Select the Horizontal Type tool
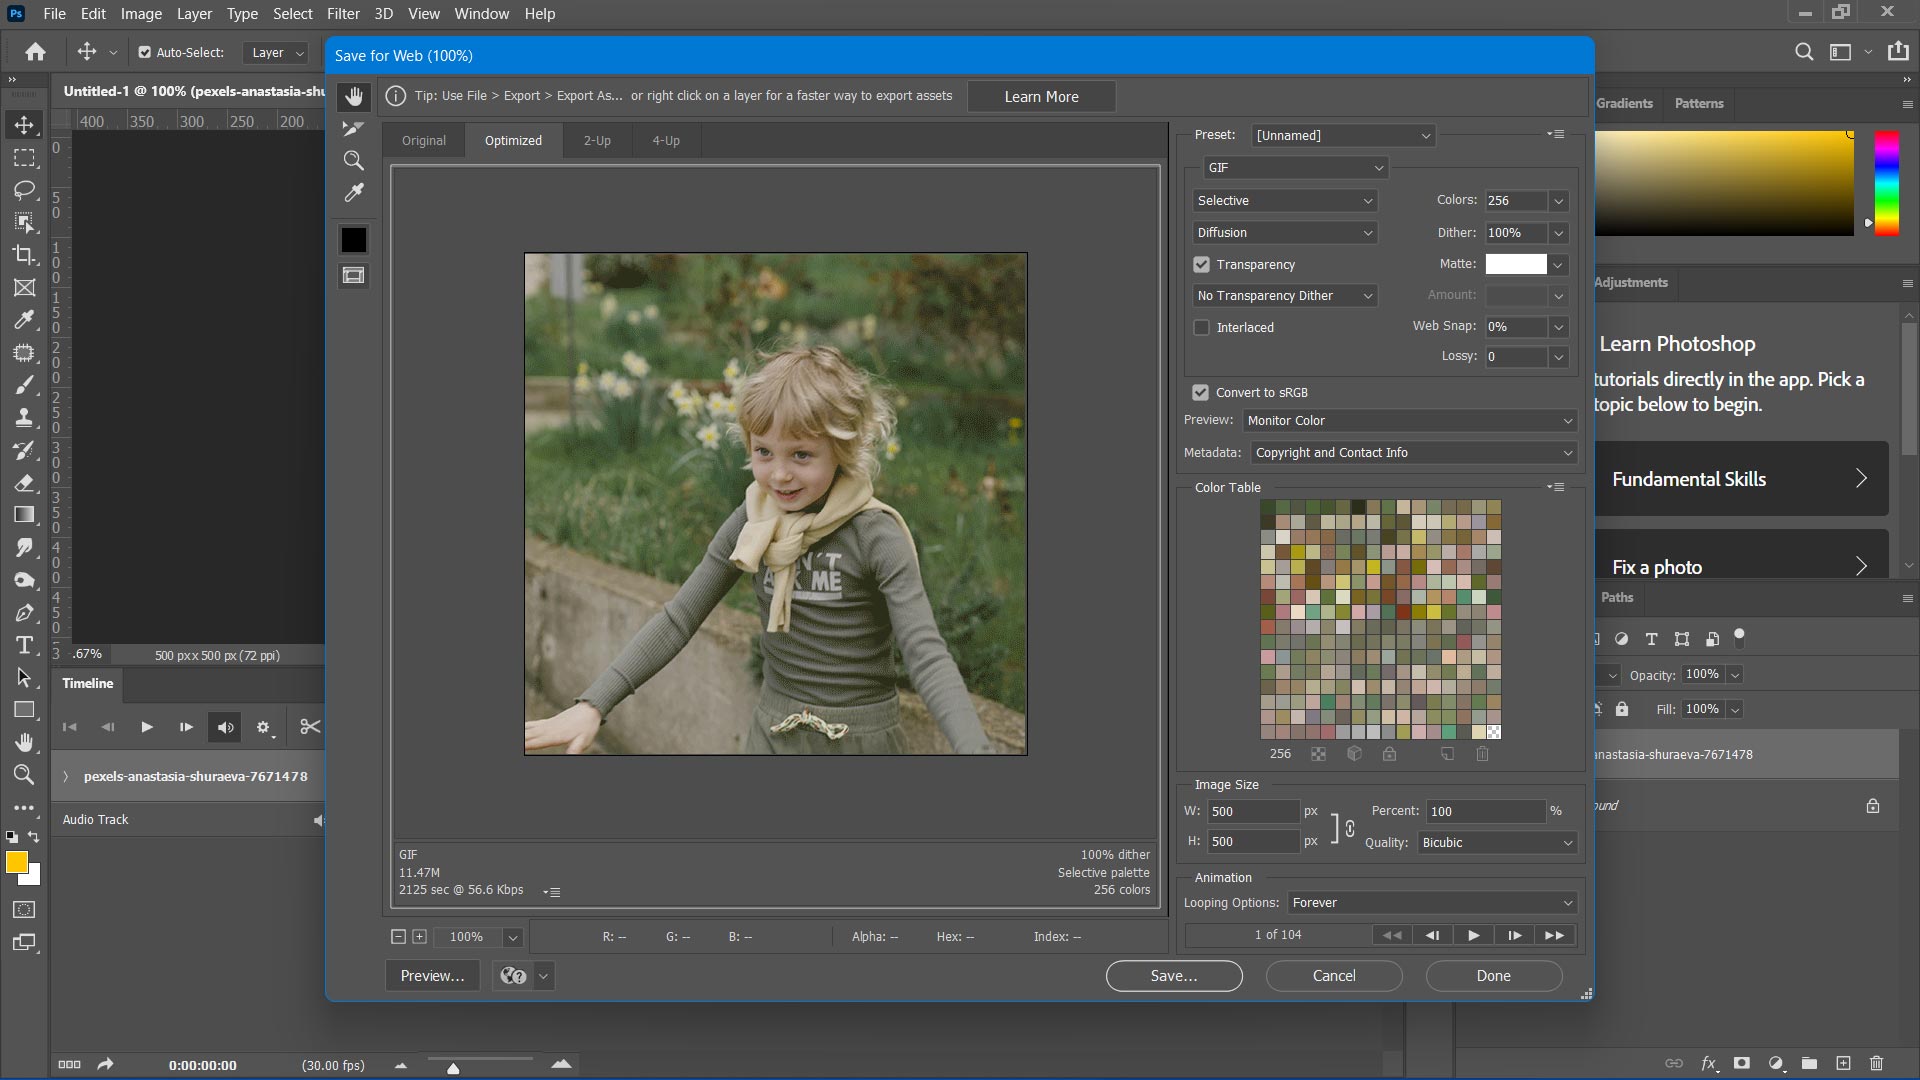Viewport: 1920px width, 1080px height. coord(24,645)
